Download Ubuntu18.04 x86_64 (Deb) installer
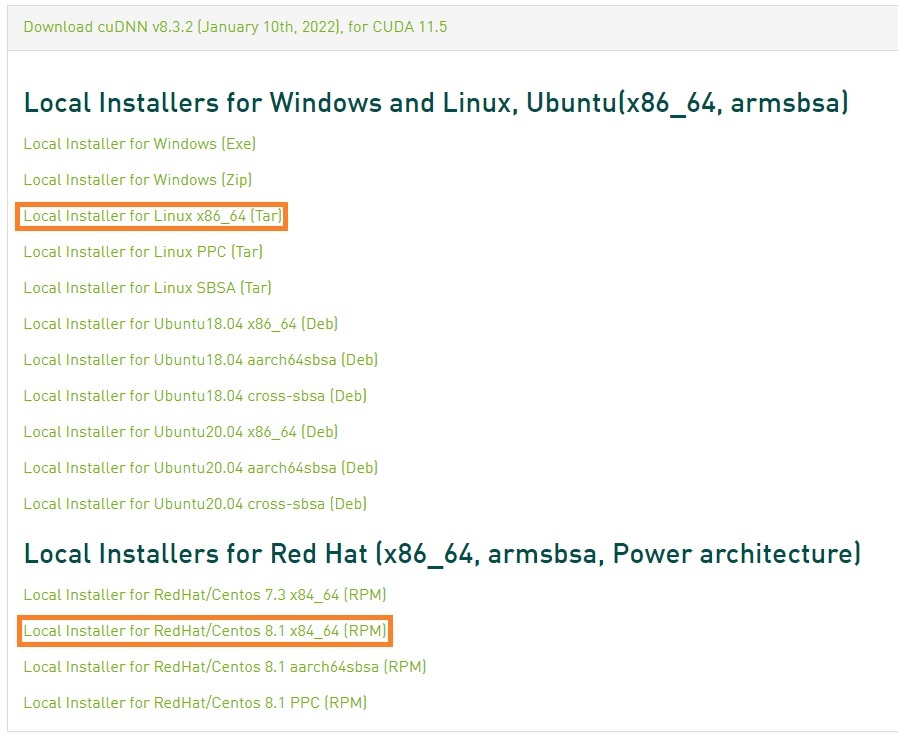 coord(180,324)
